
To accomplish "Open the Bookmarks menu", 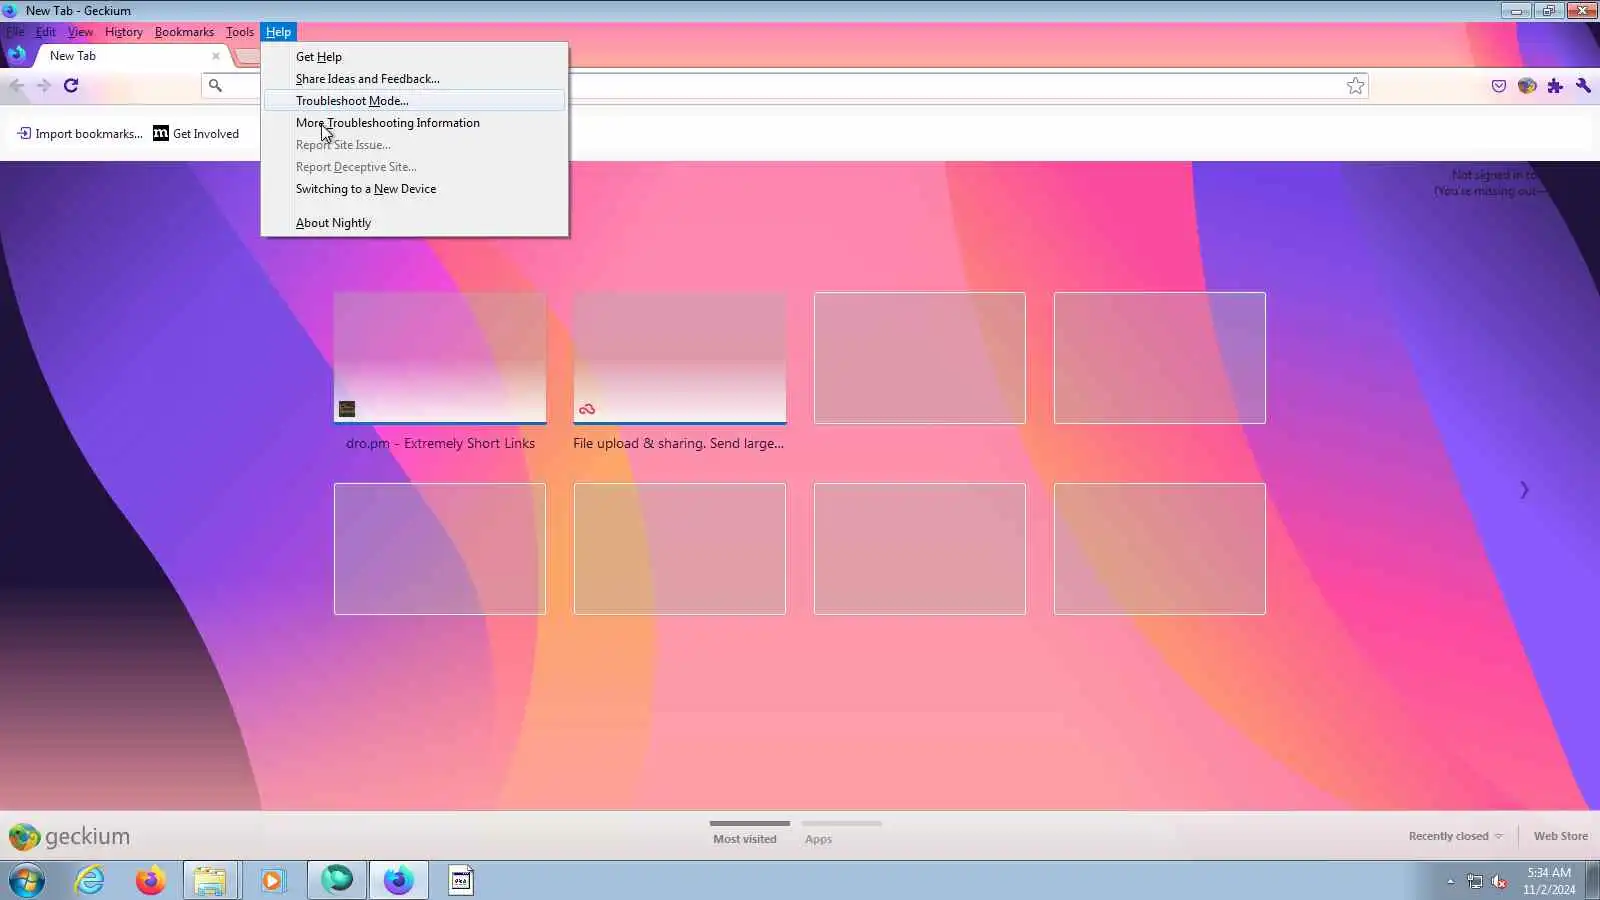I will point(184,32).
